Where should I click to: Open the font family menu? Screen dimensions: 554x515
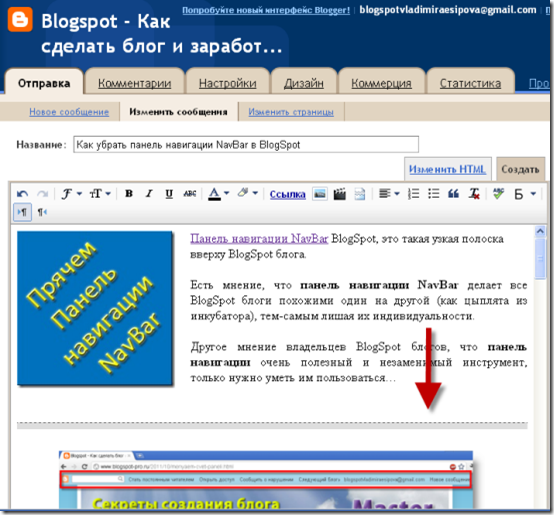[72, 194]
